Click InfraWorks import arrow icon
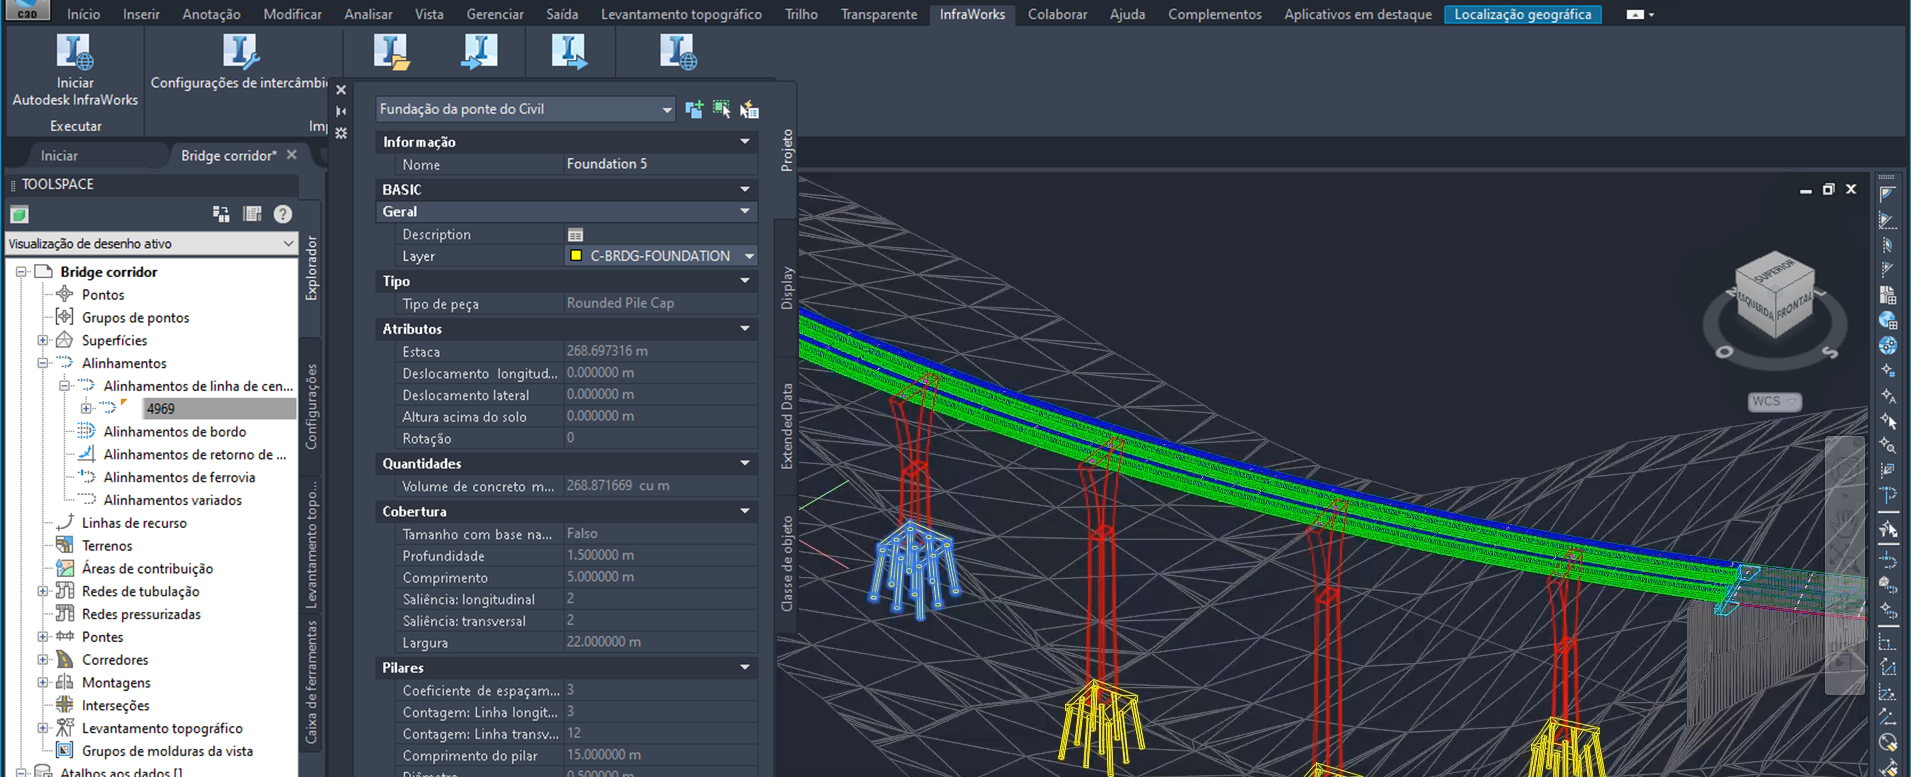Screen dimensions: 1911x777 coord(480,52)
